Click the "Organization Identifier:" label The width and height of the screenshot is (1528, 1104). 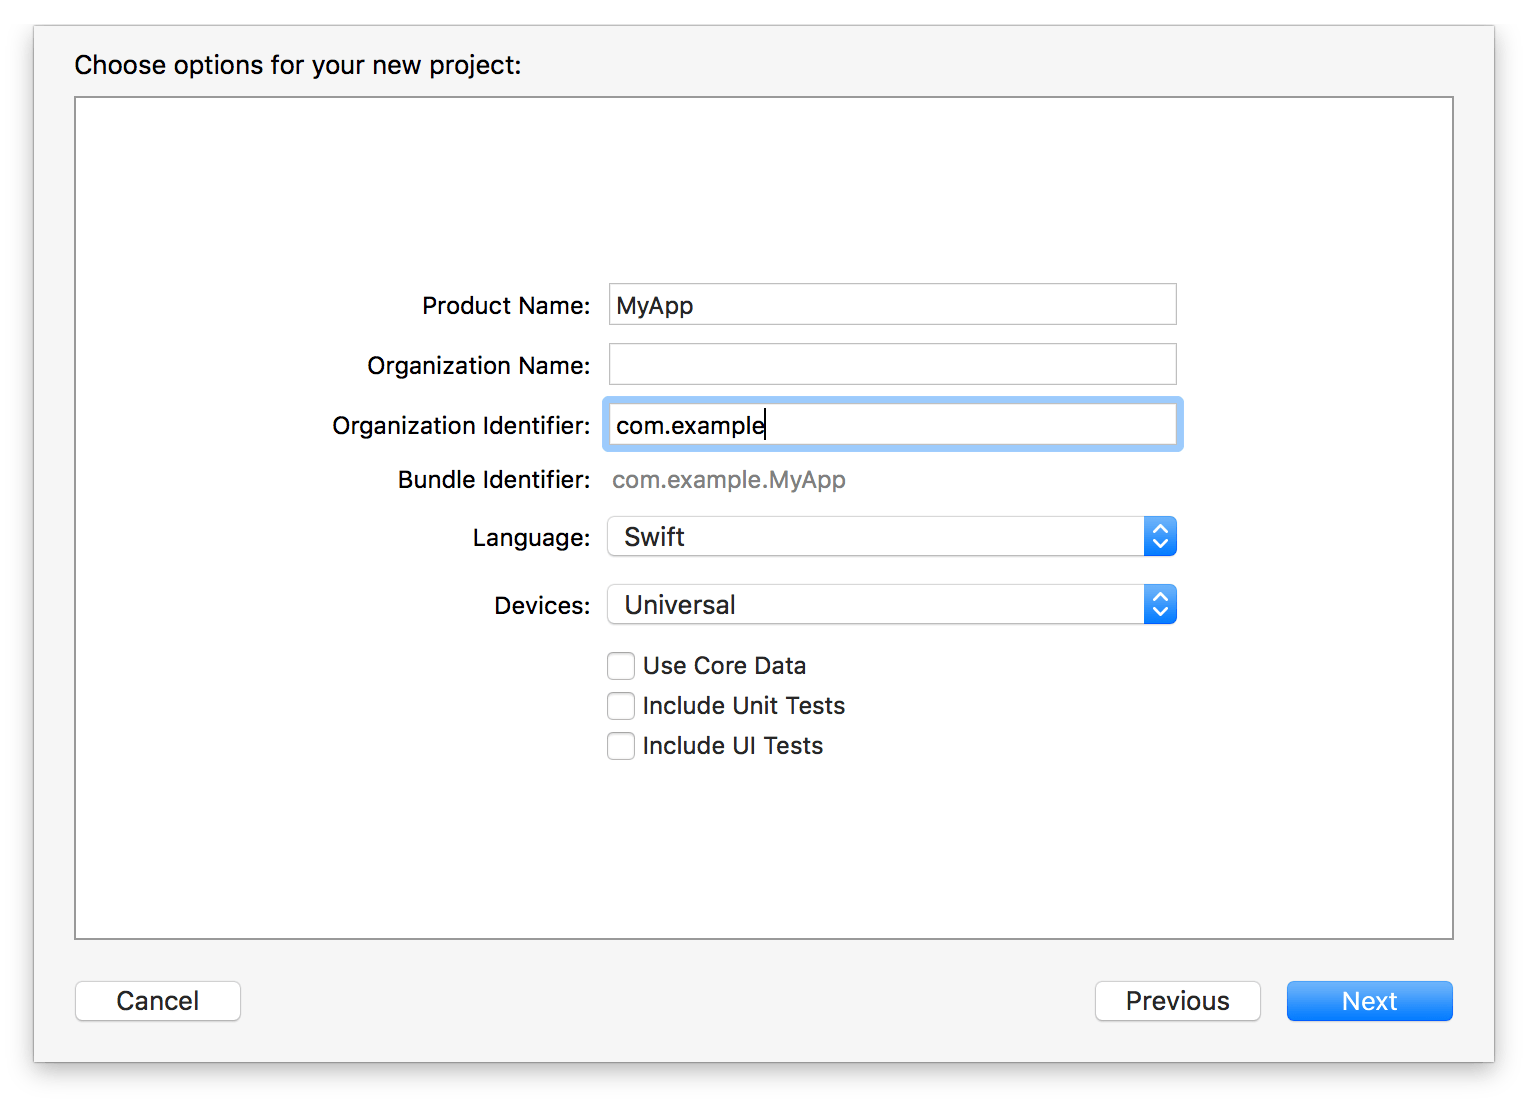point(461,426)
